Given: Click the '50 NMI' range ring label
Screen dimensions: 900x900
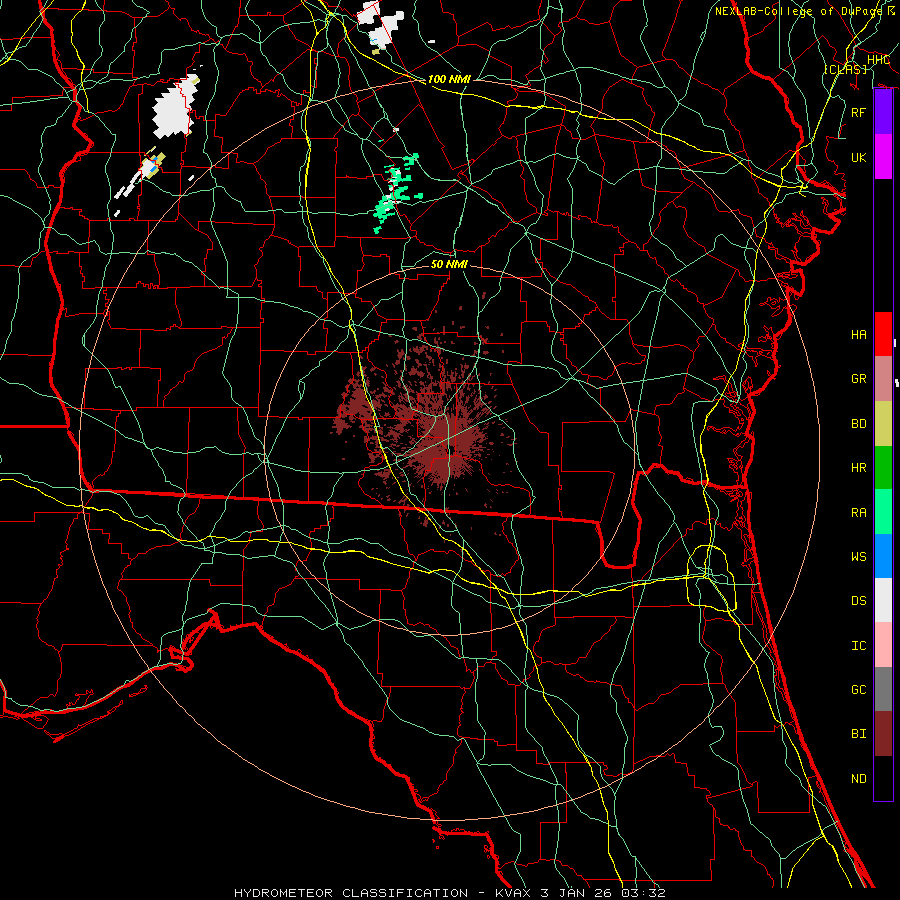Looking at the screenshot, I should click(449, 264).
